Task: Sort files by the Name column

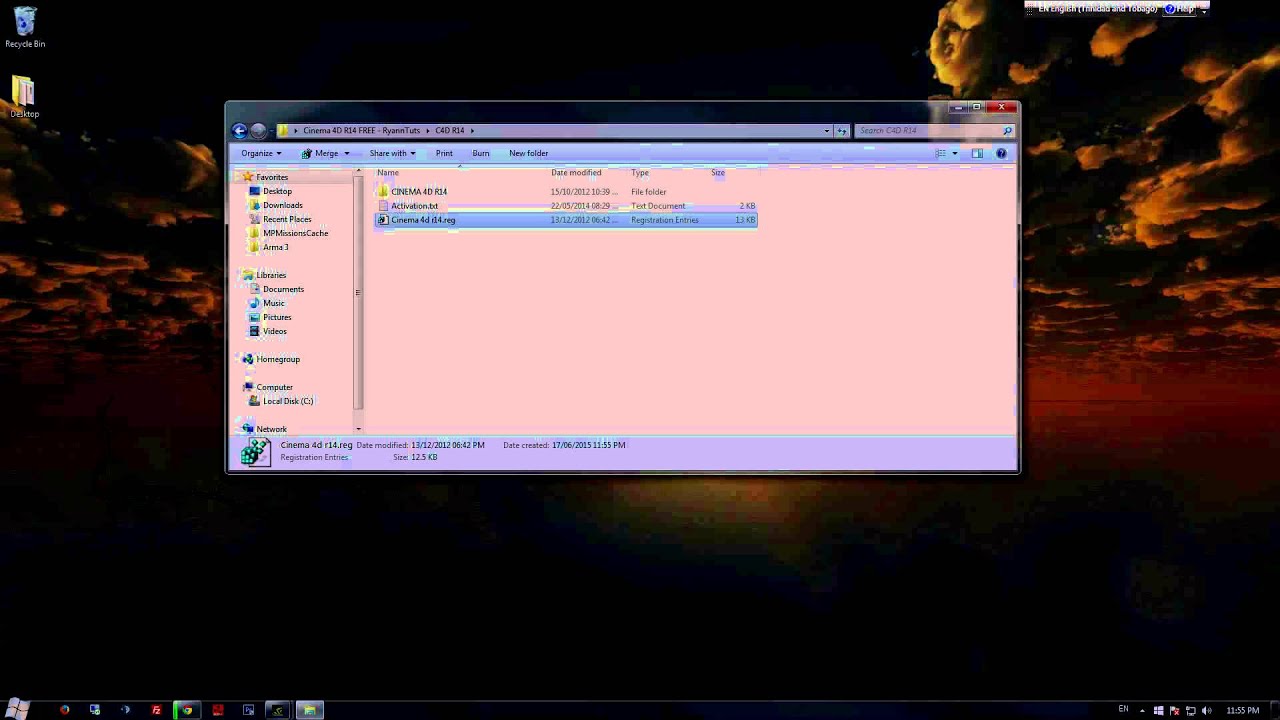Action: (388, 172)
